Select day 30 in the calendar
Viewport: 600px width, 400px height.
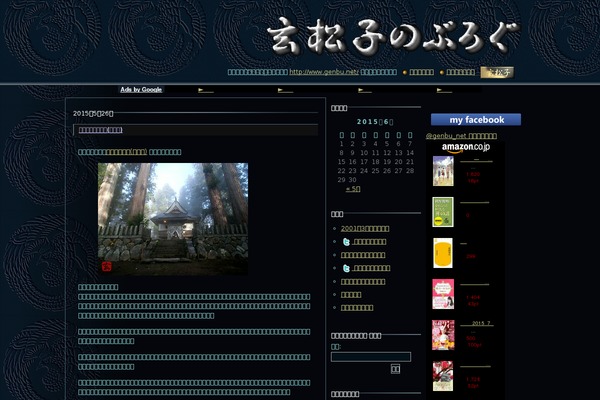[x=353, y=180]
